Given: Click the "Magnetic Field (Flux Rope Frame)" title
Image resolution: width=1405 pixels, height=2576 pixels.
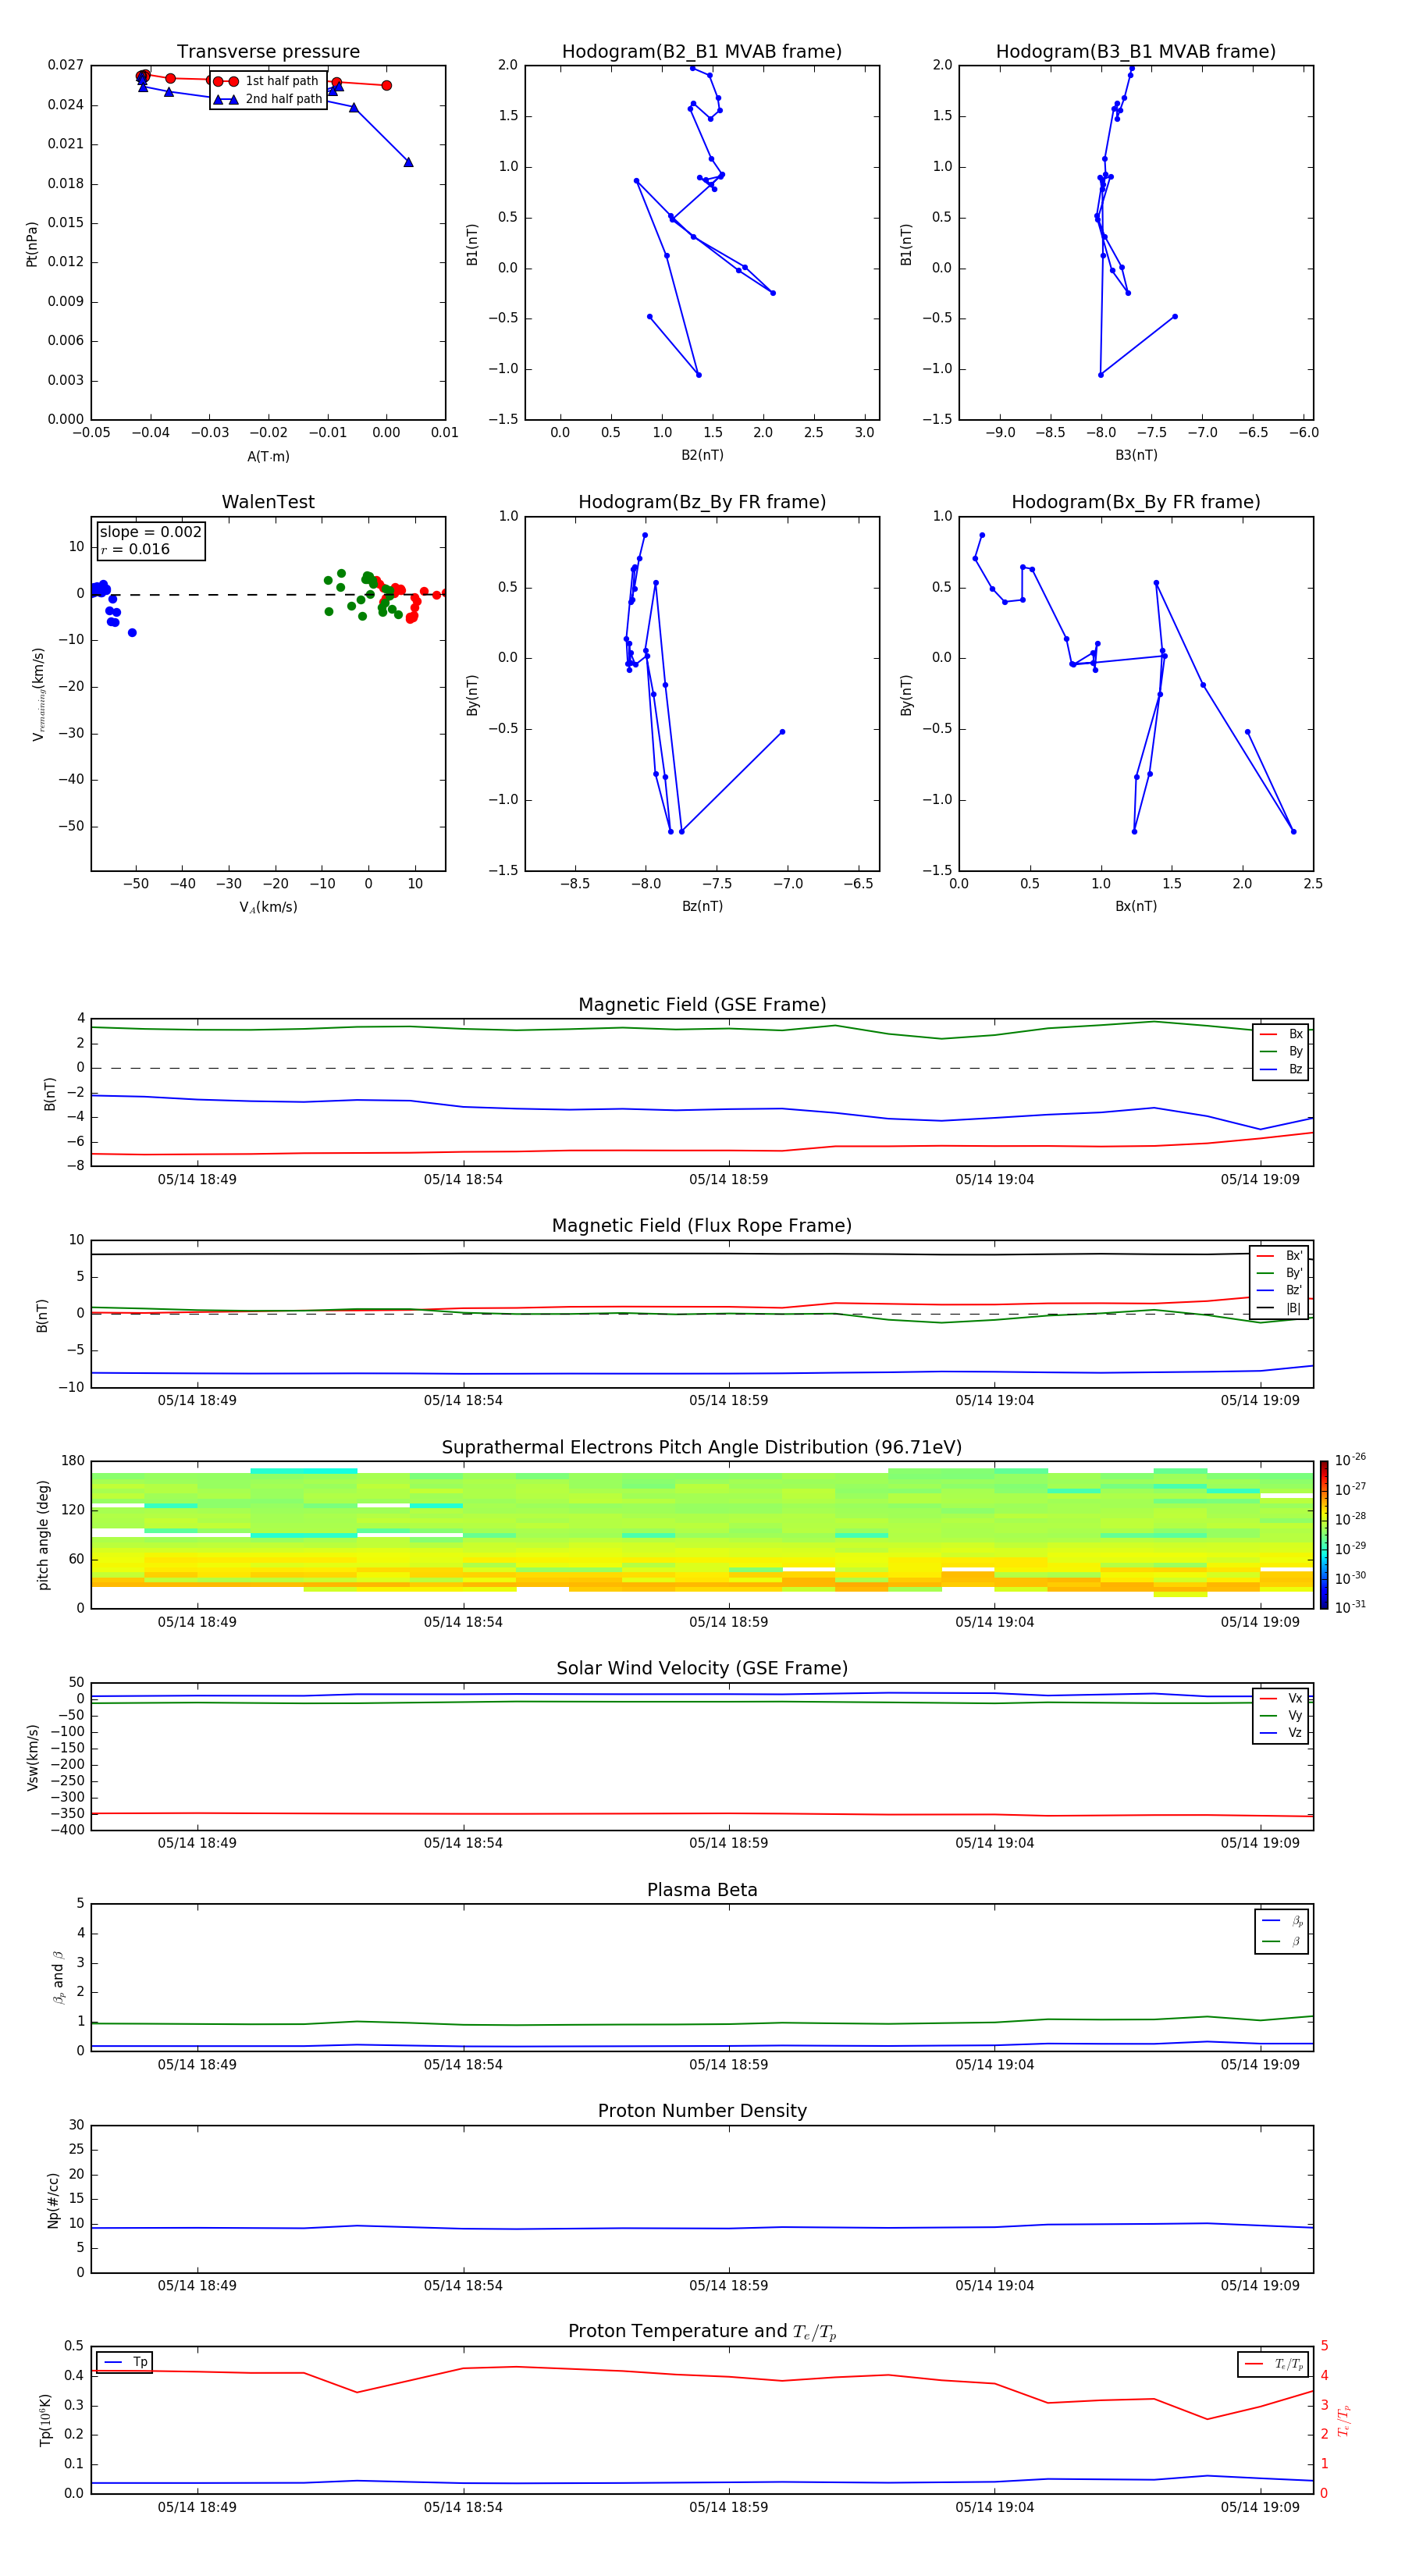Looking at the screenshot, I should tap(702, 1226).
